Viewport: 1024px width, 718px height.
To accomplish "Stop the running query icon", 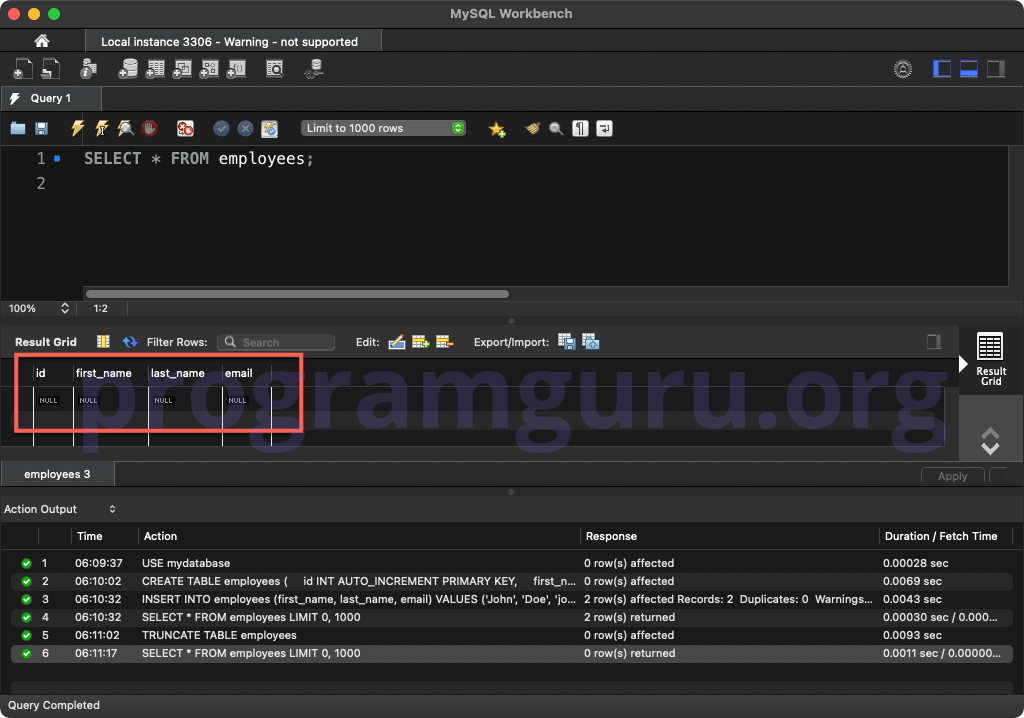I will pyautogui.click(x=150, y=128).
